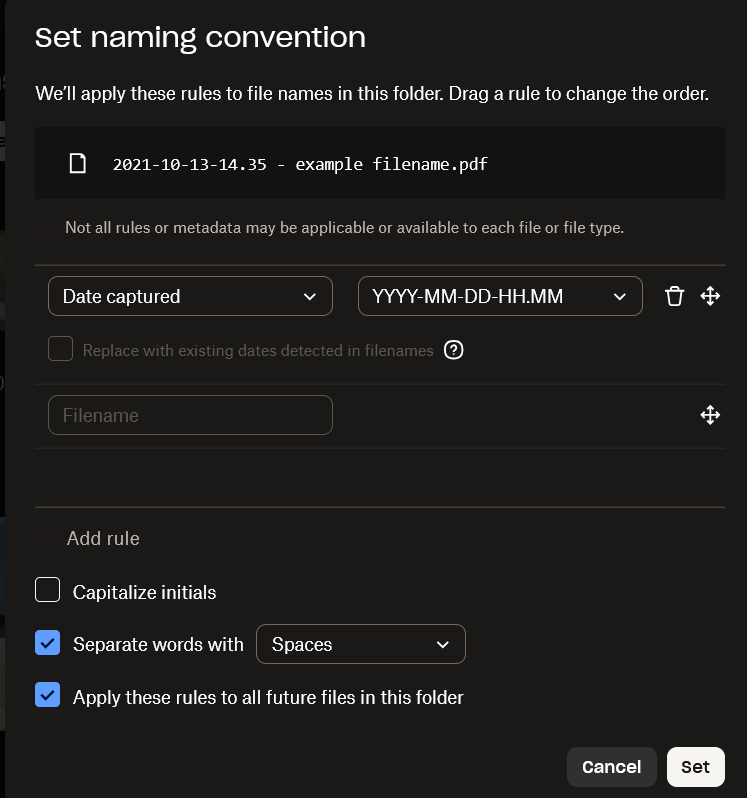747x798 pixels.
Task: Tick Replace with existing dates detected checkbox
Action: click(x=61, y=349)
